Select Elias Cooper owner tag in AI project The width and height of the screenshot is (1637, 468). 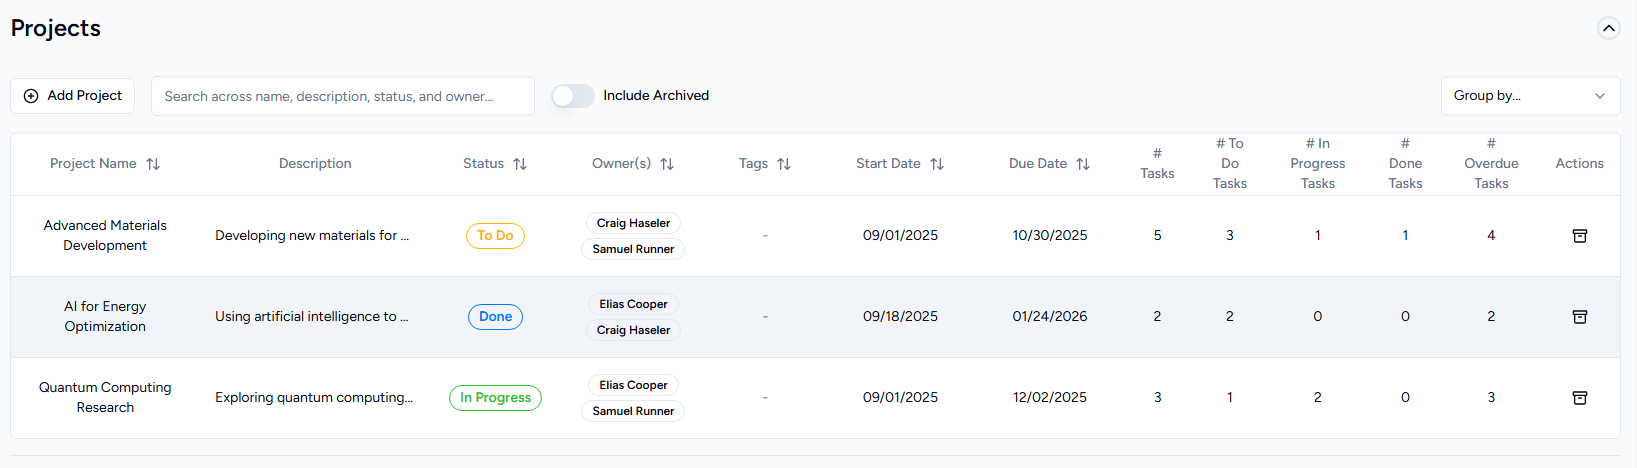(x=633, y=304)
